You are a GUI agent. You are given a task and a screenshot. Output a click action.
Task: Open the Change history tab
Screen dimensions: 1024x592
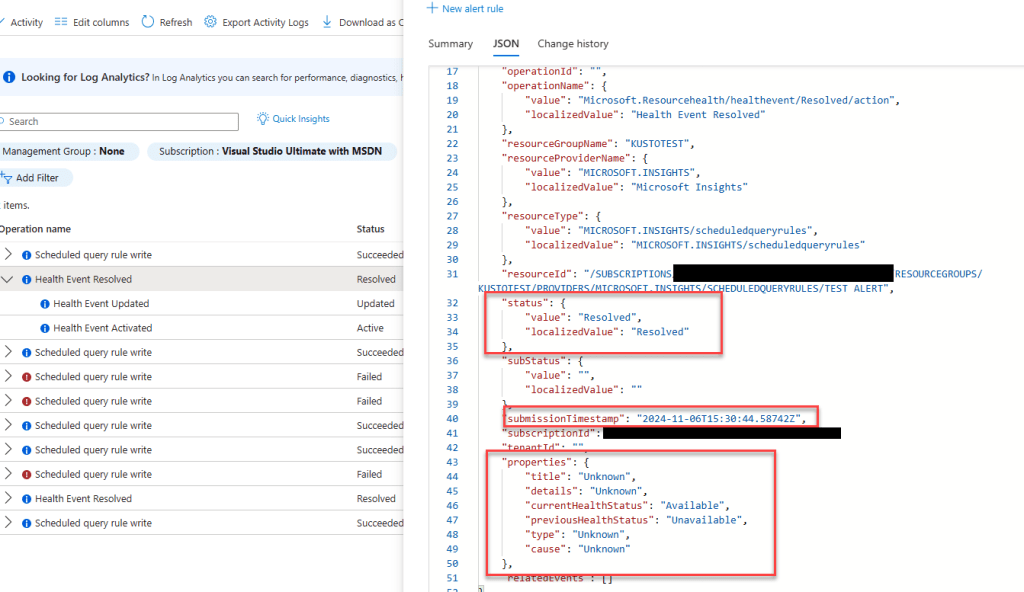point(572,44)
